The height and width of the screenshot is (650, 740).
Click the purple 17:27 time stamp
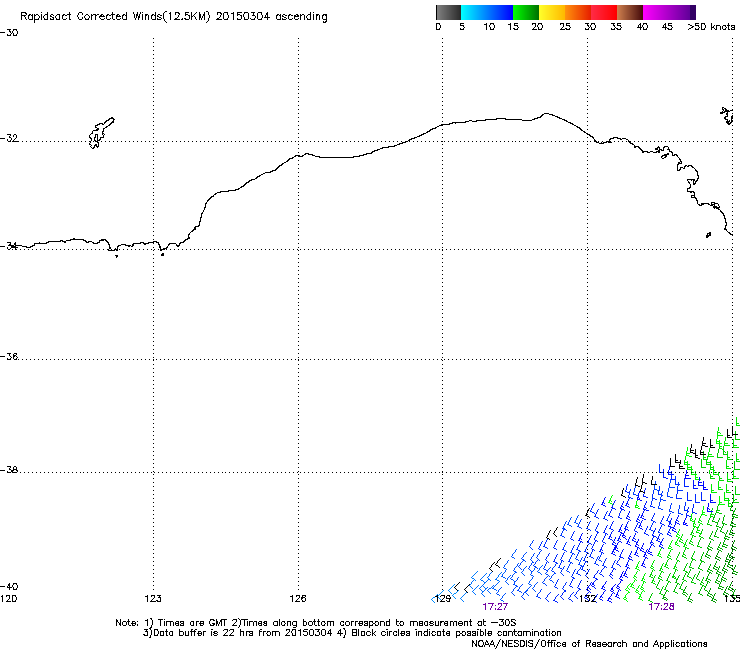point(495,607)
